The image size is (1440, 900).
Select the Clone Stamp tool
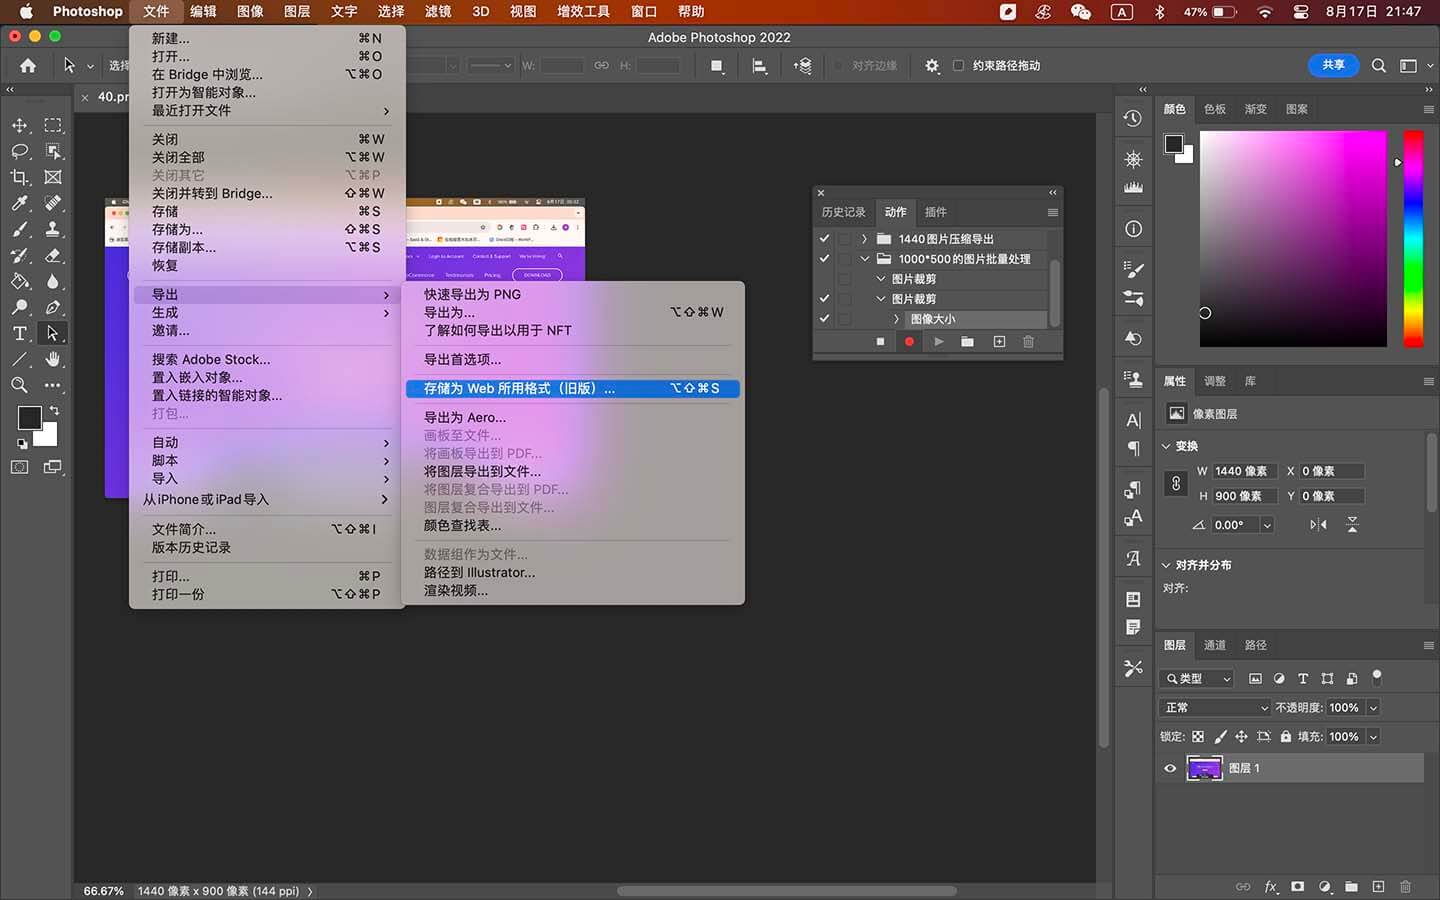coord(53,229)
